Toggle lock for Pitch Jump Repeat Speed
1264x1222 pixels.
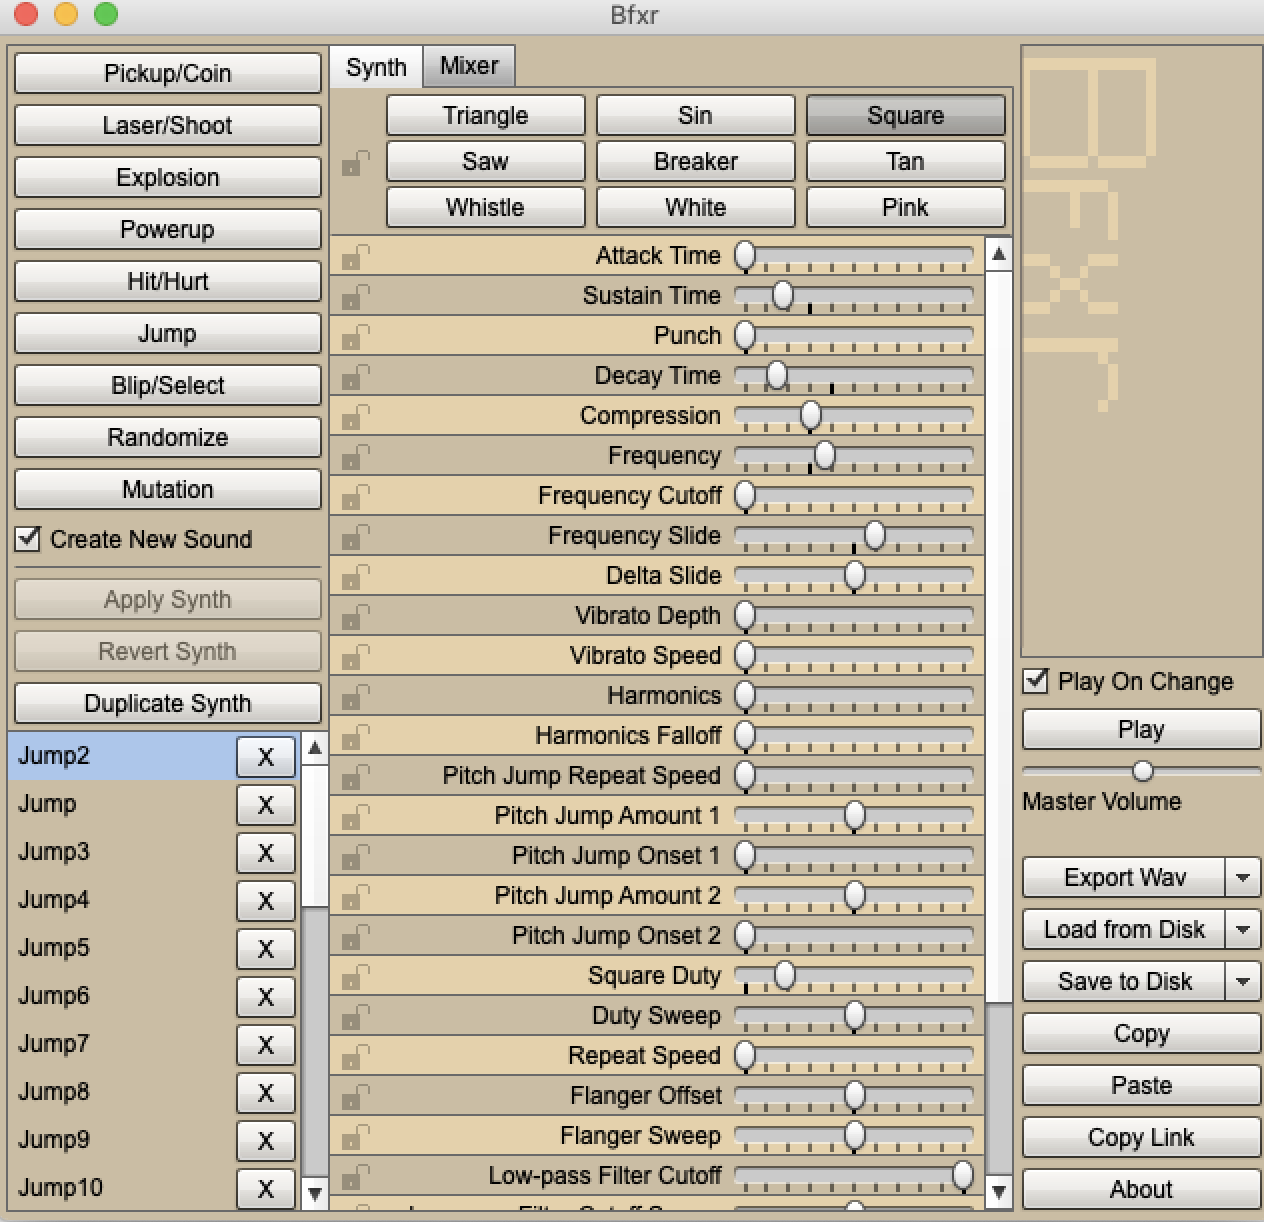(354, 777)
